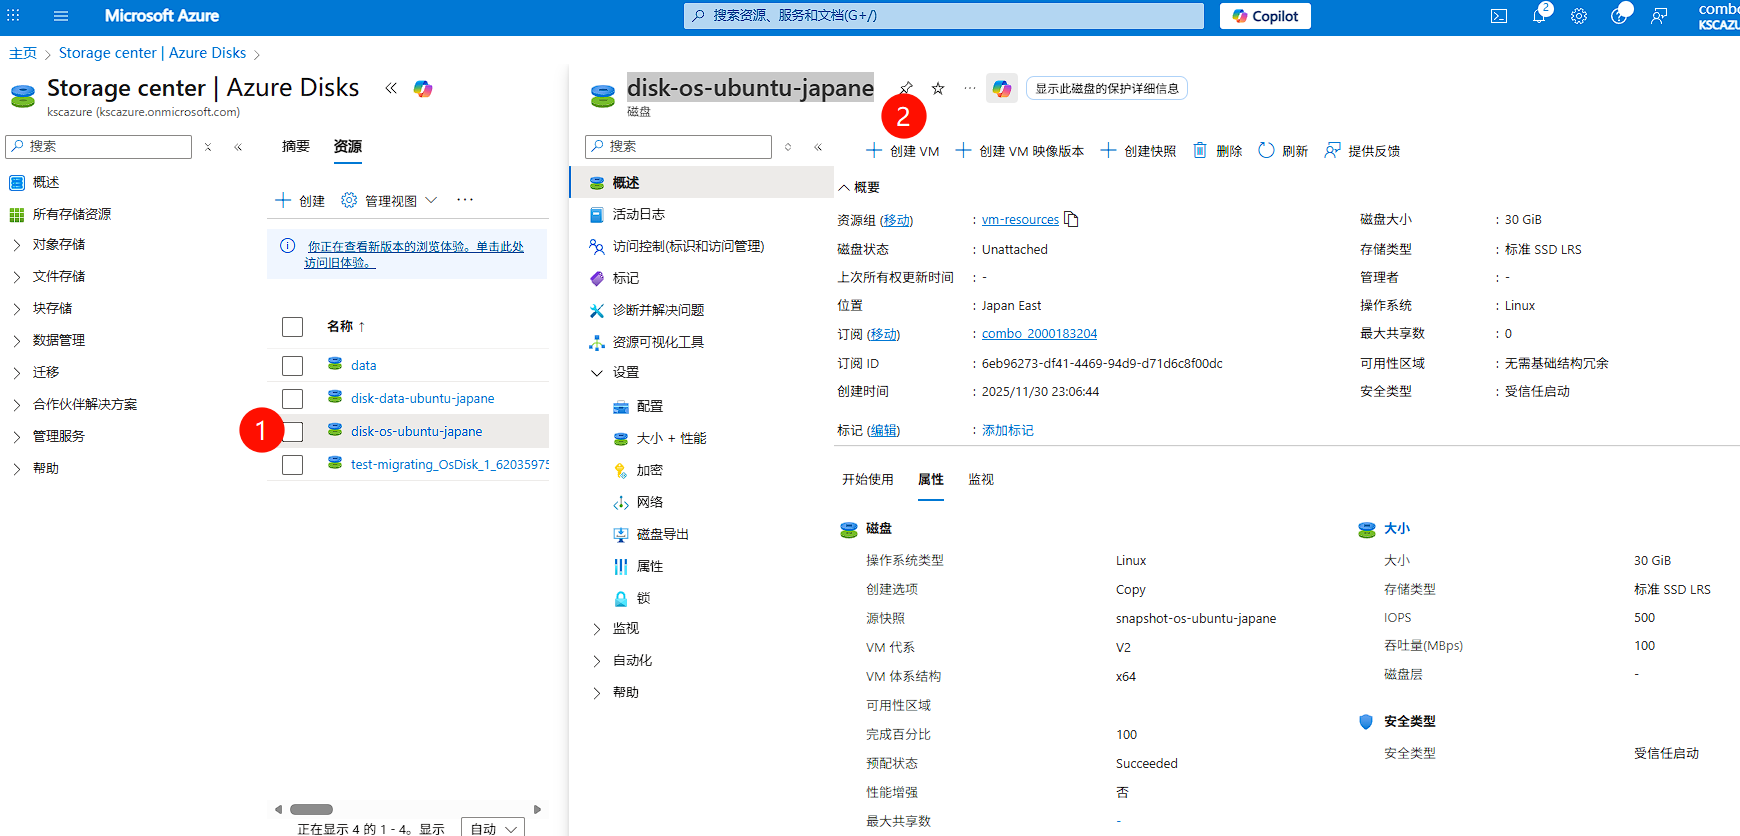Open the notifications bell icon
Viewport: 1740px width, 836px height.
click(x=1539, y=16)
